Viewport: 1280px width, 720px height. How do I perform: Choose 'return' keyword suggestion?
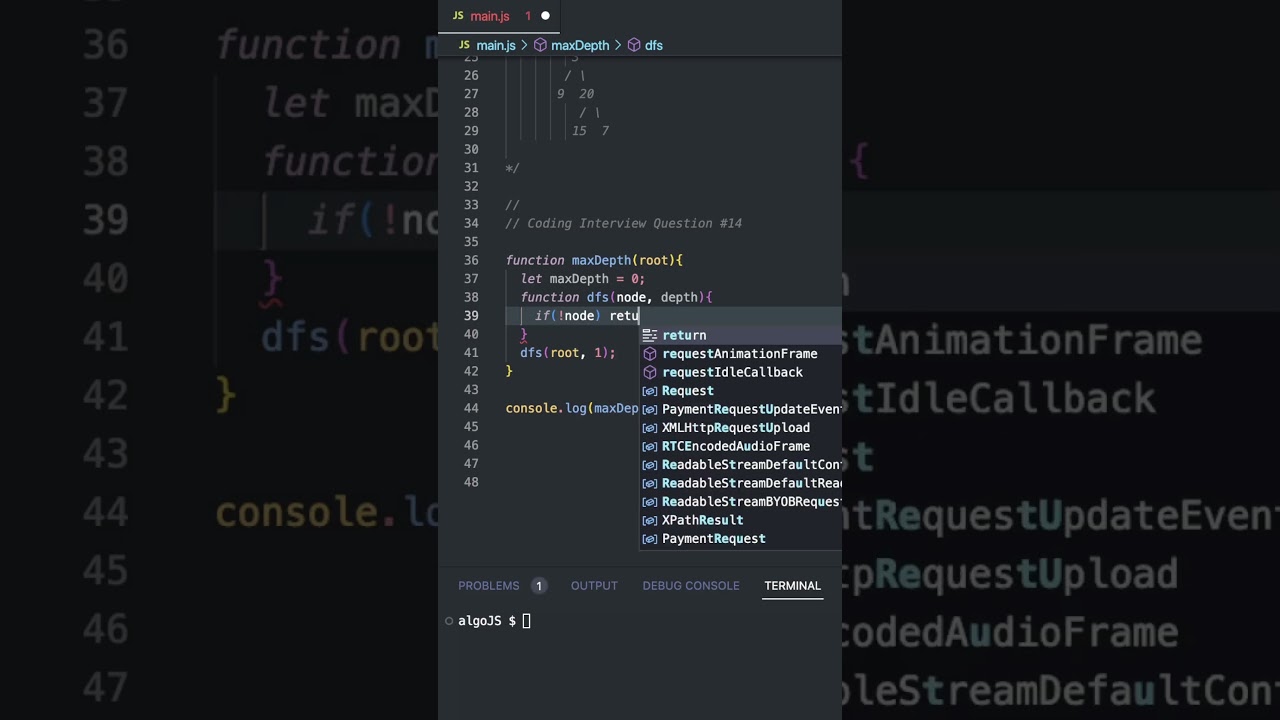[x=741, y=335]
